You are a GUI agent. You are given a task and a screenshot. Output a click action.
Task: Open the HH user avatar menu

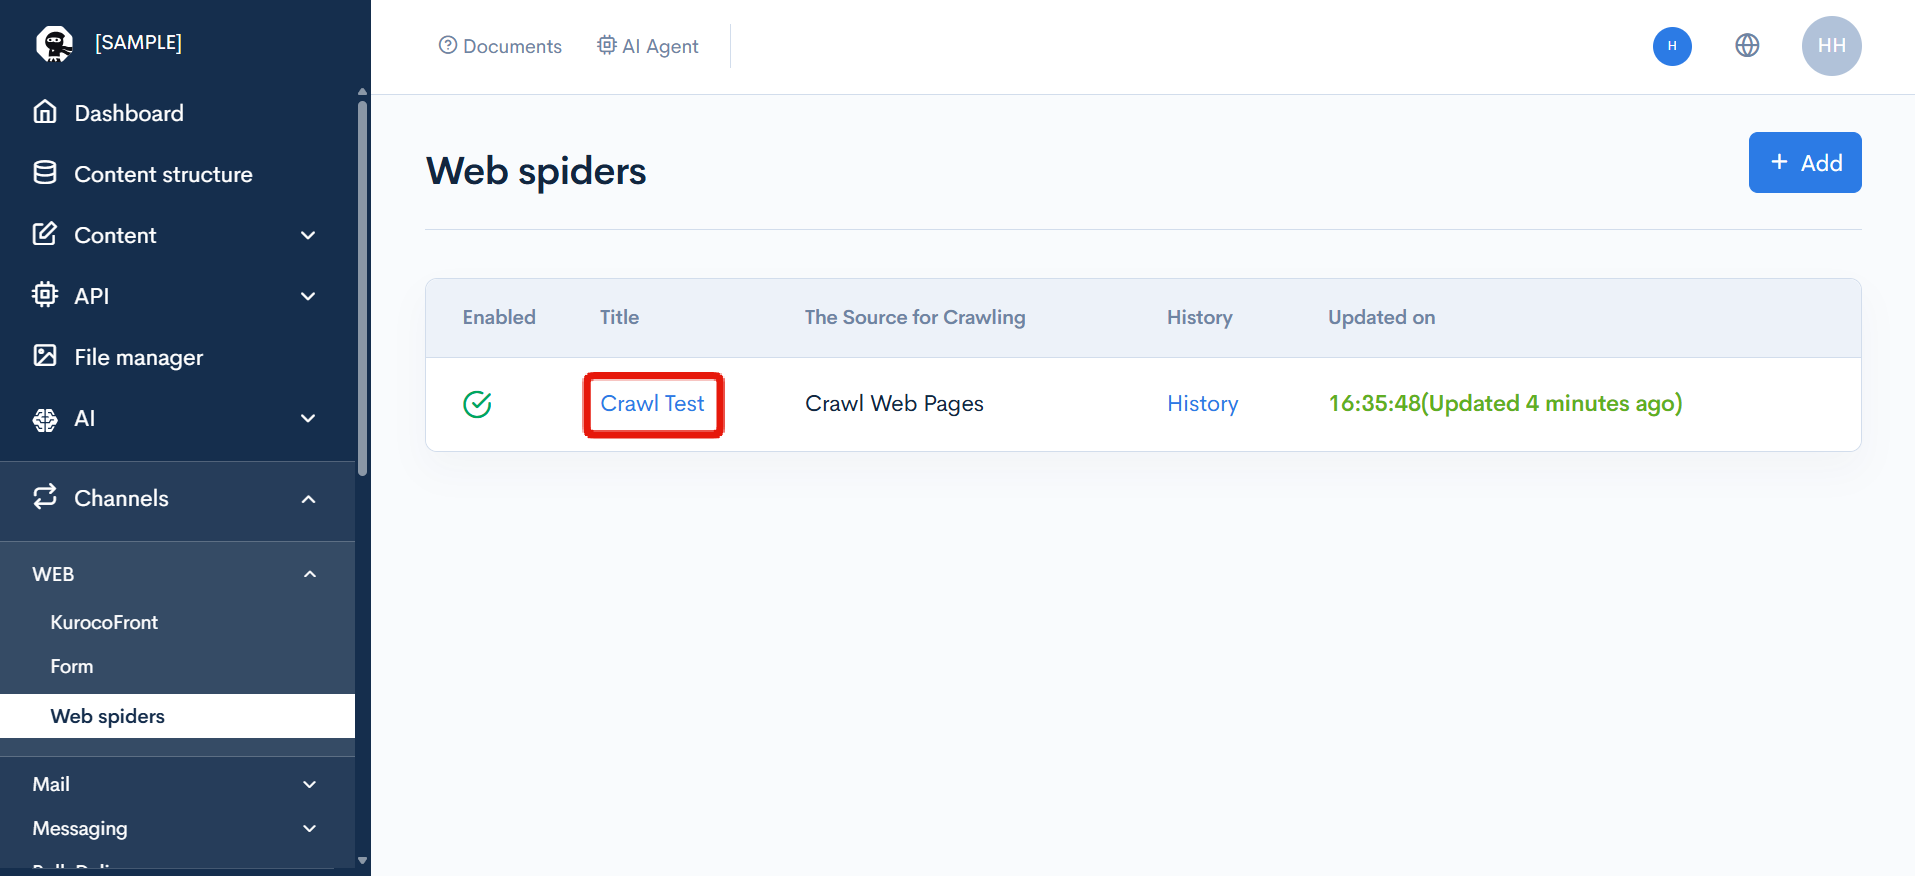click(x=1831, y=46)
